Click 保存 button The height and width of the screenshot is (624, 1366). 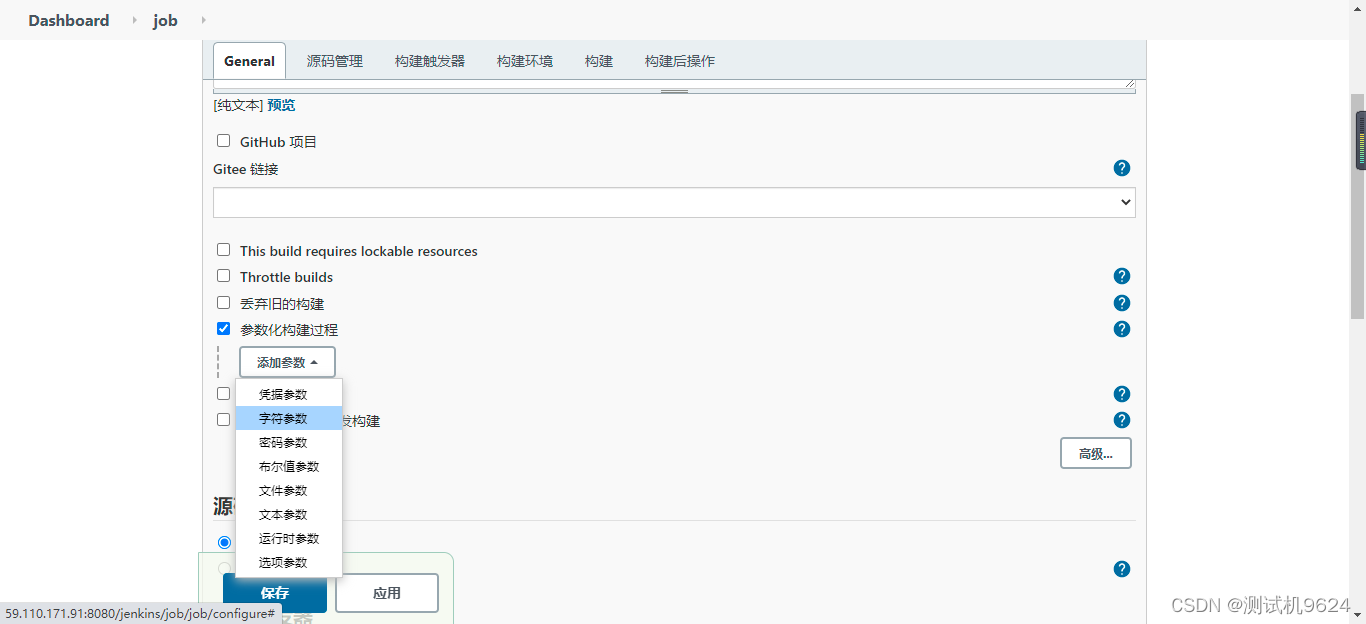[275, 593]
